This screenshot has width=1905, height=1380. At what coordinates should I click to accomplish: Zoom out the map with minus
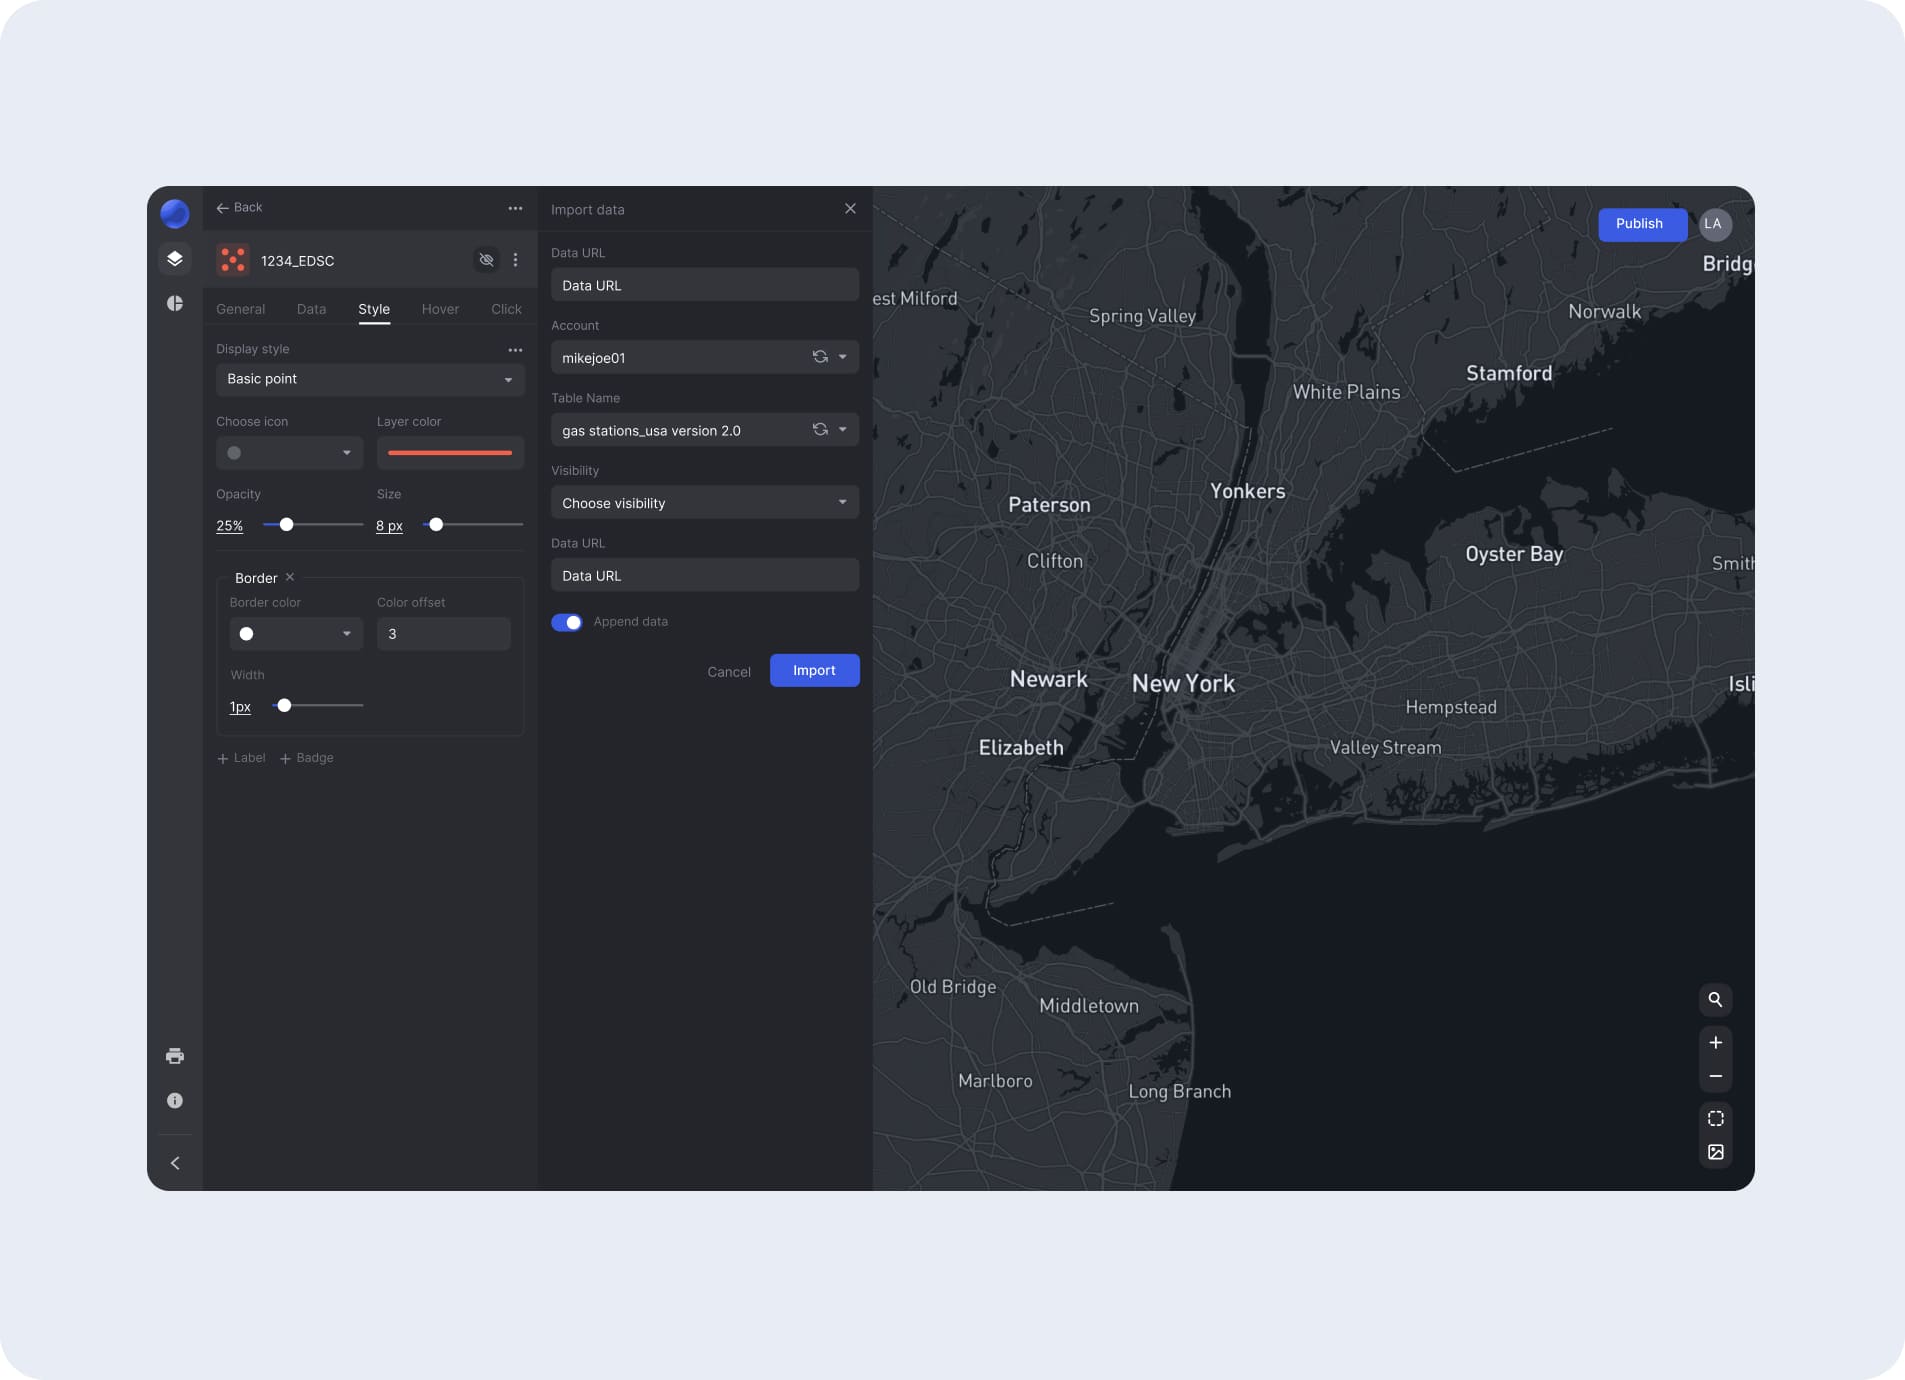click(x=1715, y=1076)
